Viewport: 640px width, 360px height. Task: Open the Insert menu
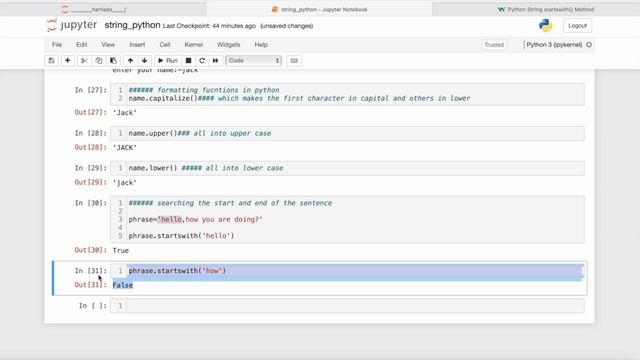pos(137,44)
